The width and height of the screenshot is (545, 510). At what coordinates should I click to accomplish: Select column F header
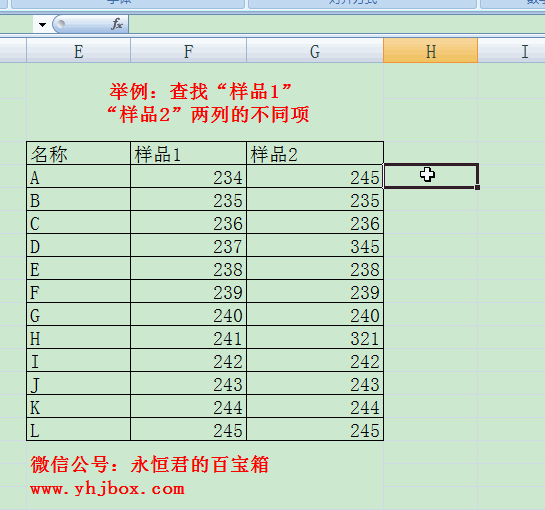pyautogui.click(x=188, y=51)
